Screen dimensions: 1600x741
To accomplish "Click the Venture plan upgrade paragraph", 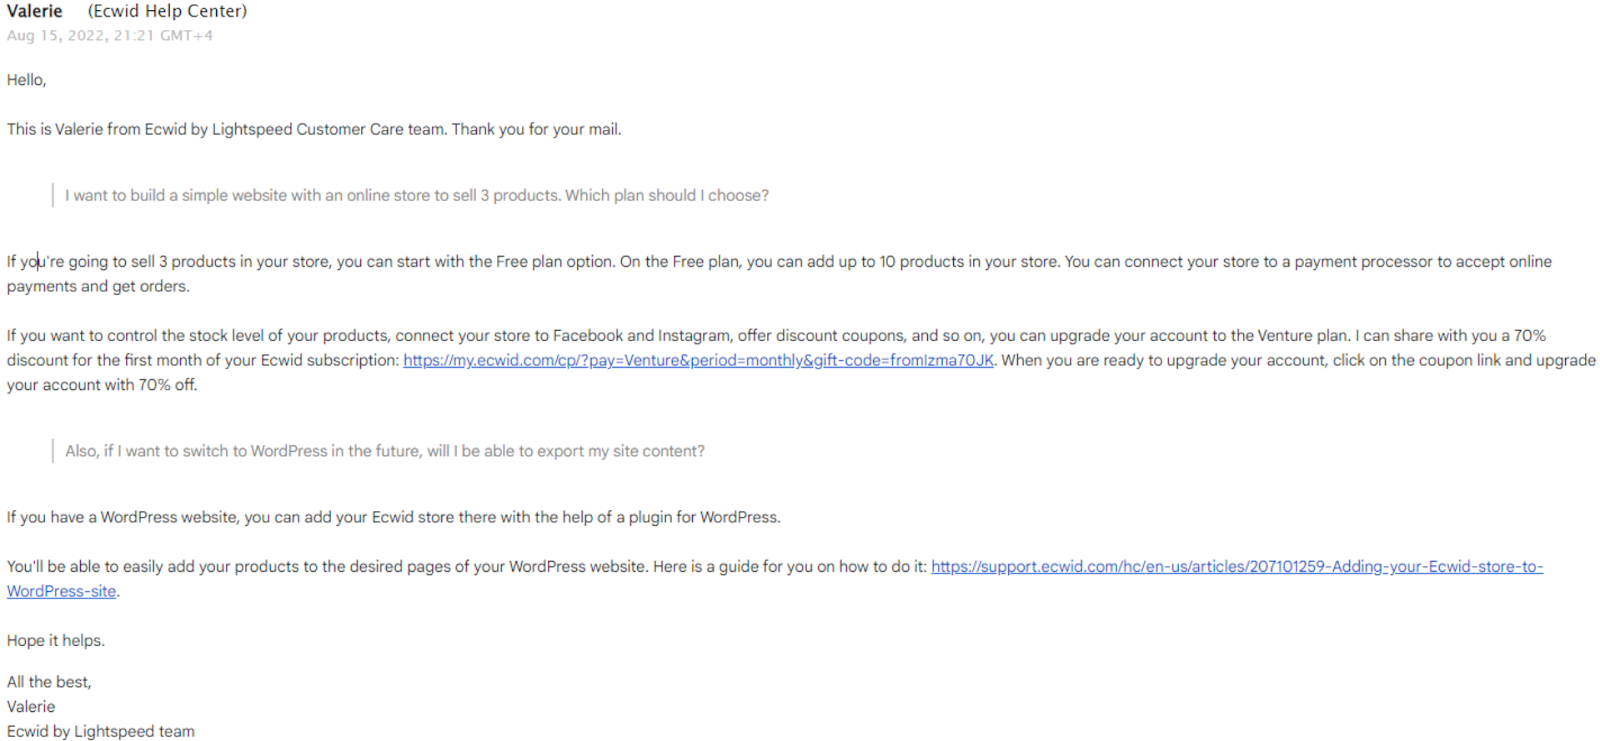I will [801, 360].
